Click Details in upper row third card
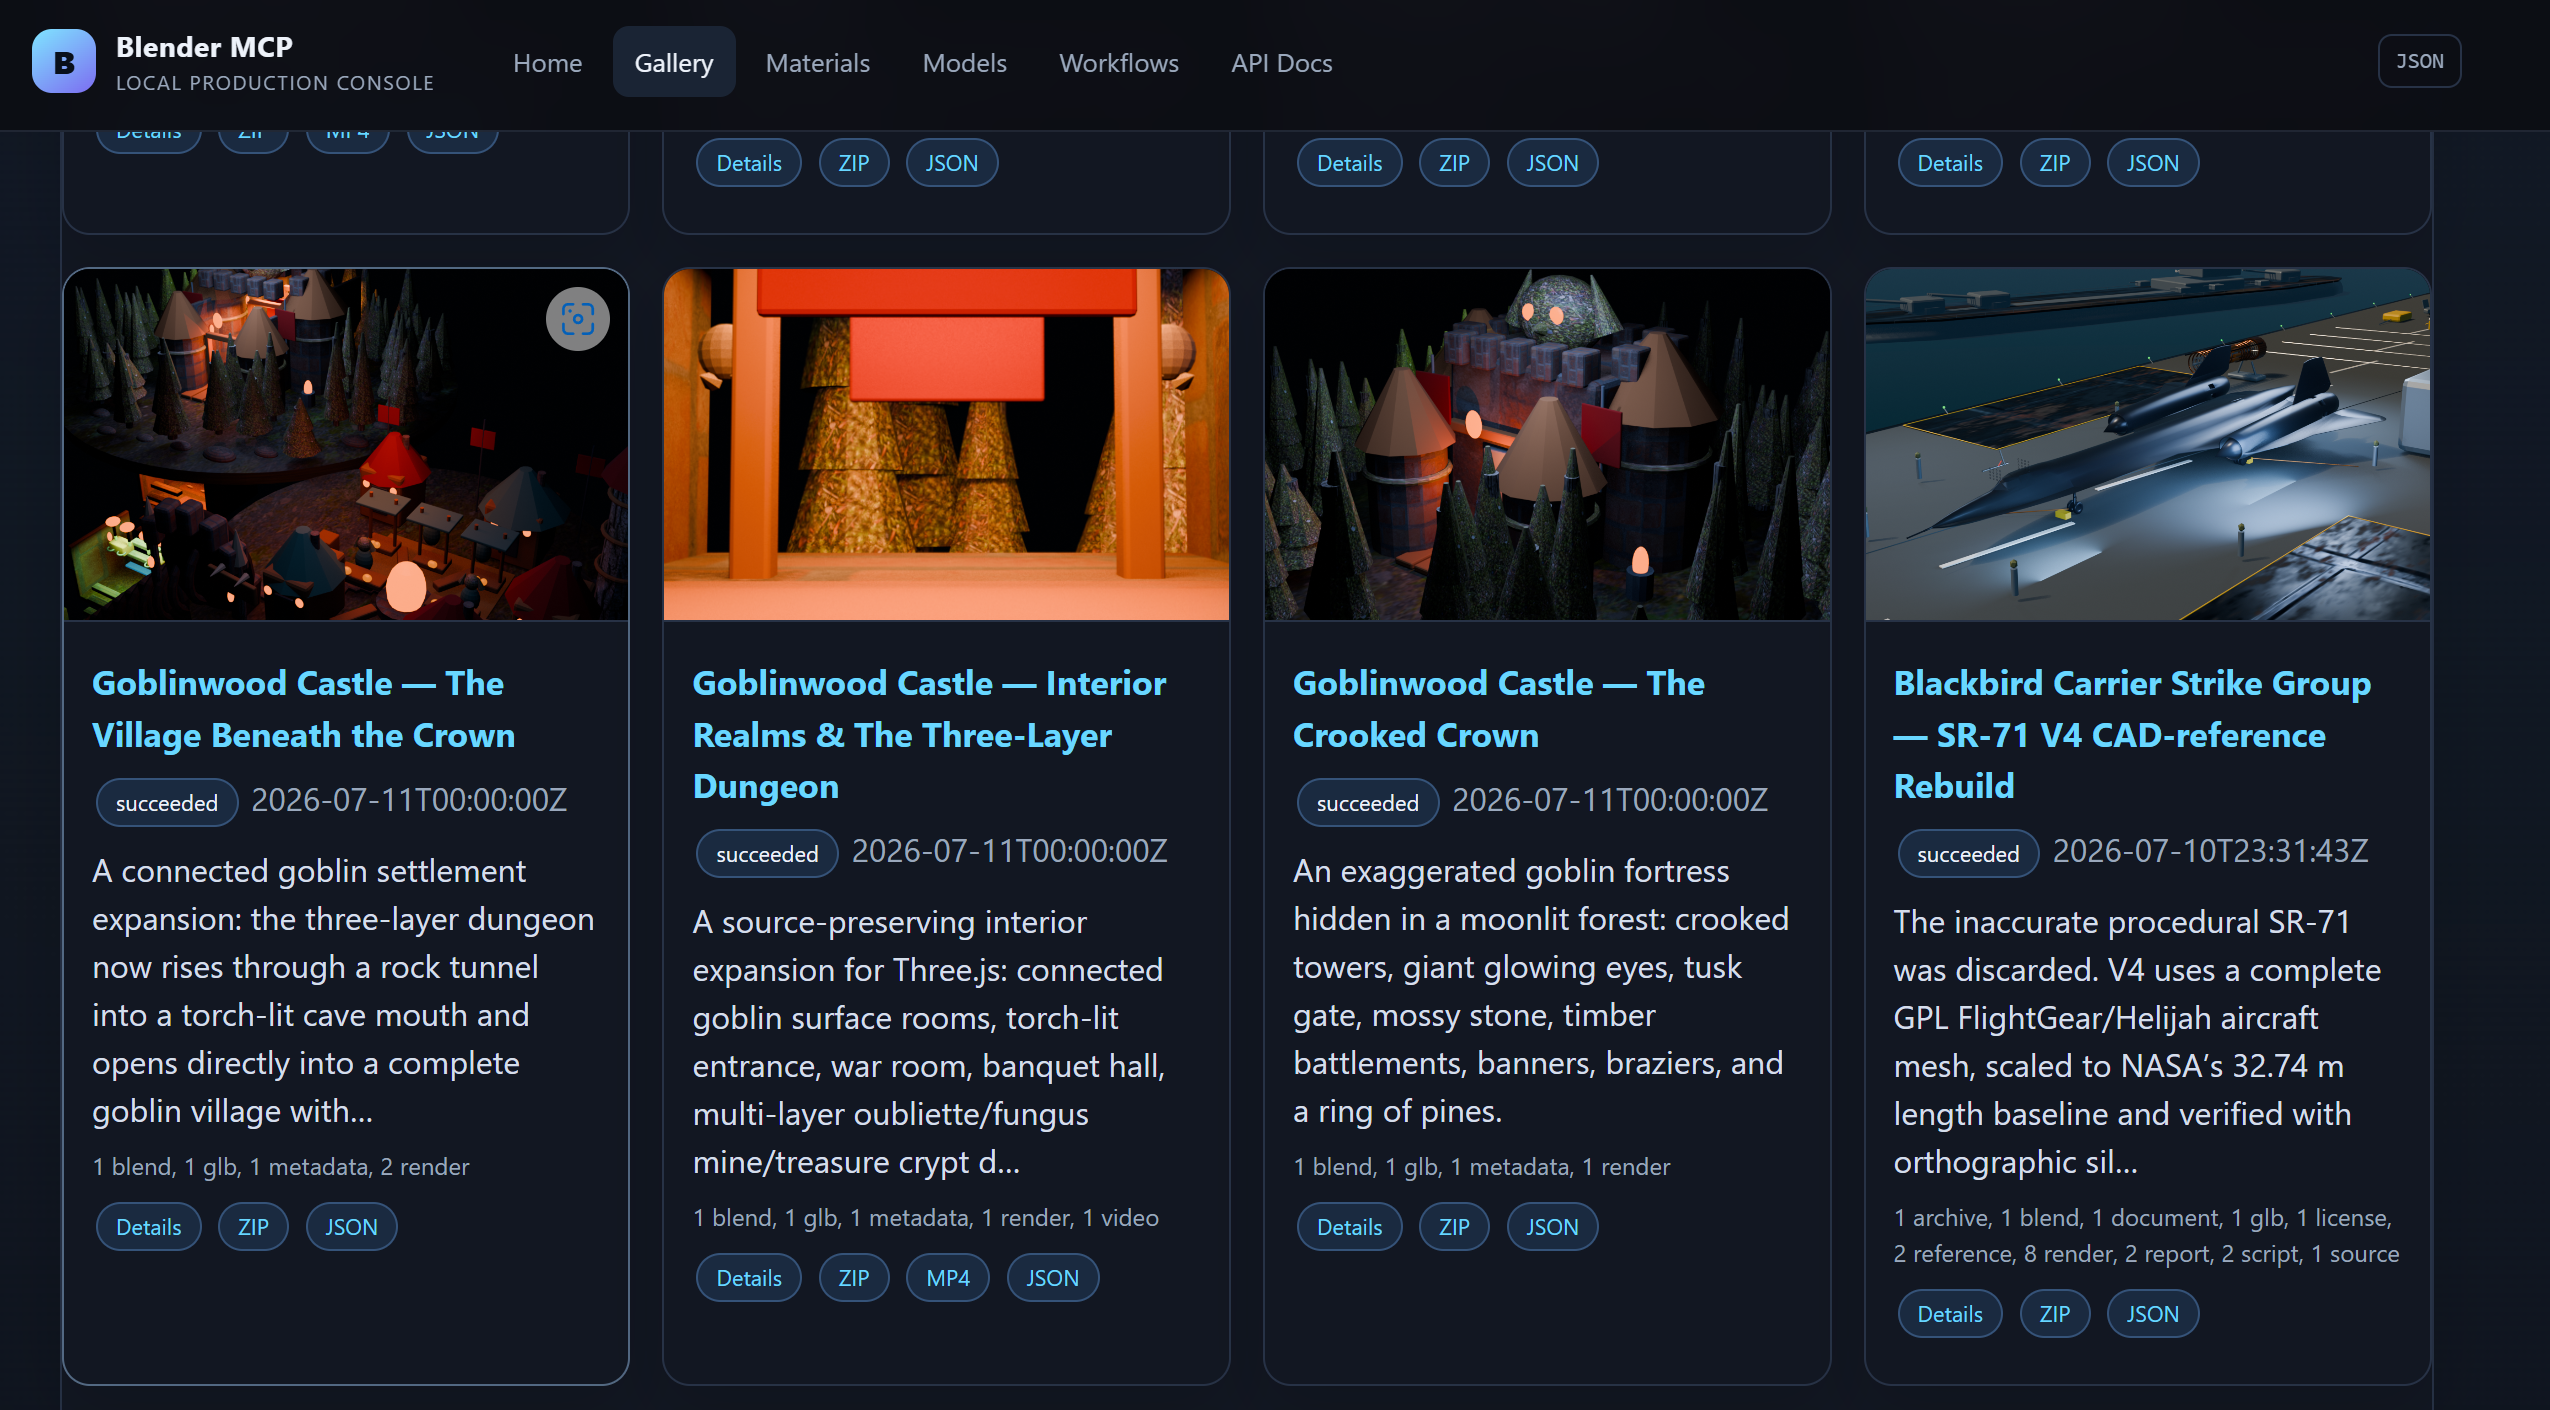Viewport: 2550px width, 1410px height. (x=1350, y=163)
